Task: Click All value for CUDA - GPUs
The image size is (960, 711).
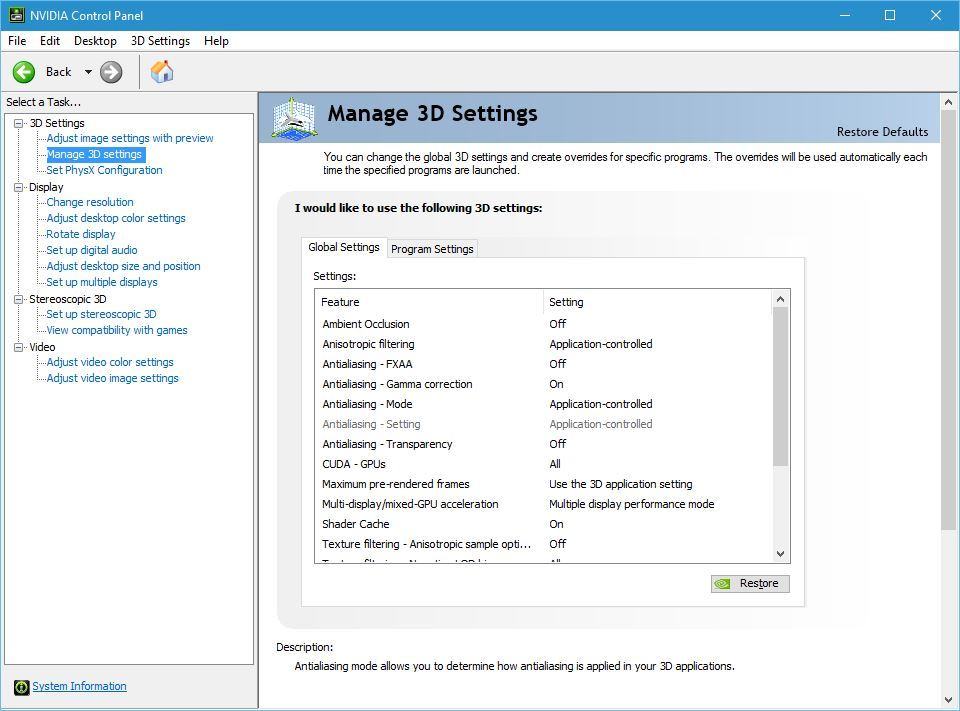Action: point(555,464)
